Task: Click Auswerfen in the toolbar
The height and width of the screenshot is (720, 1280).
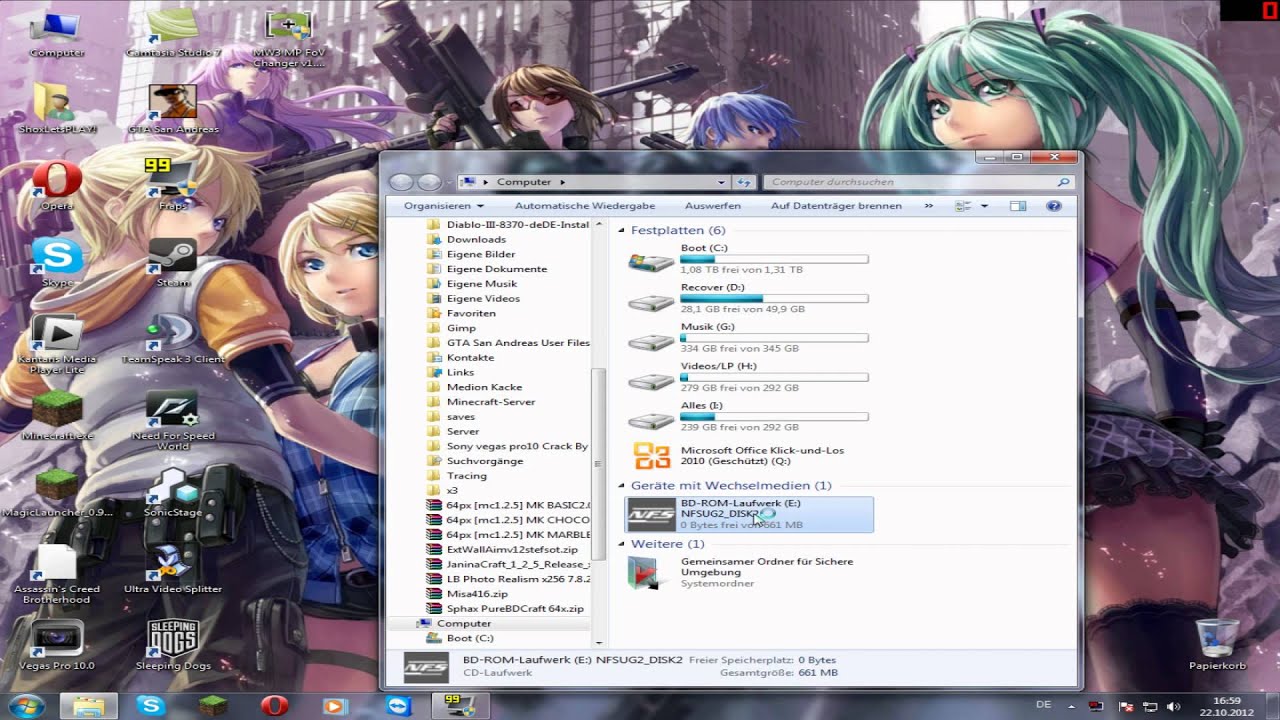Action: pos(713,206)
